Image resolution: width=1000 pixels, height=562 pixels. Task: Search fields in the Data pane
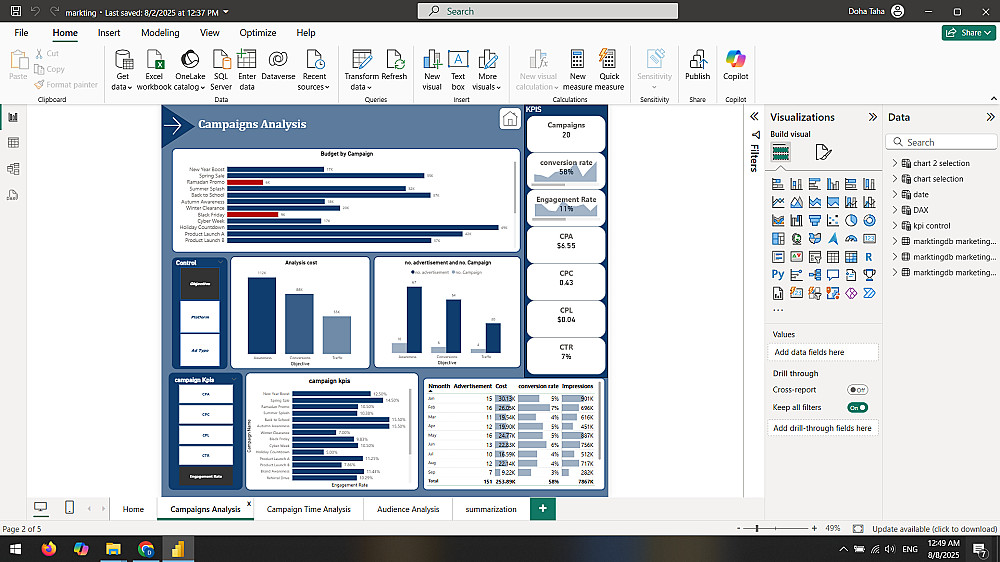click(941, 142)
